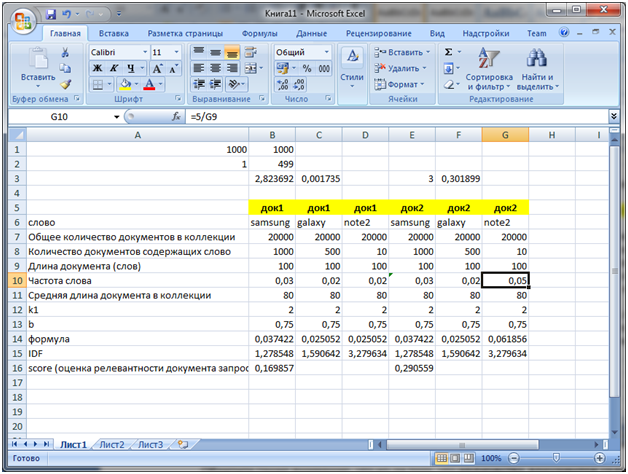This screenshot has height=474, width=628.
Task: Click the Insert (Вставить) cells button
Action: coord(405,52)
